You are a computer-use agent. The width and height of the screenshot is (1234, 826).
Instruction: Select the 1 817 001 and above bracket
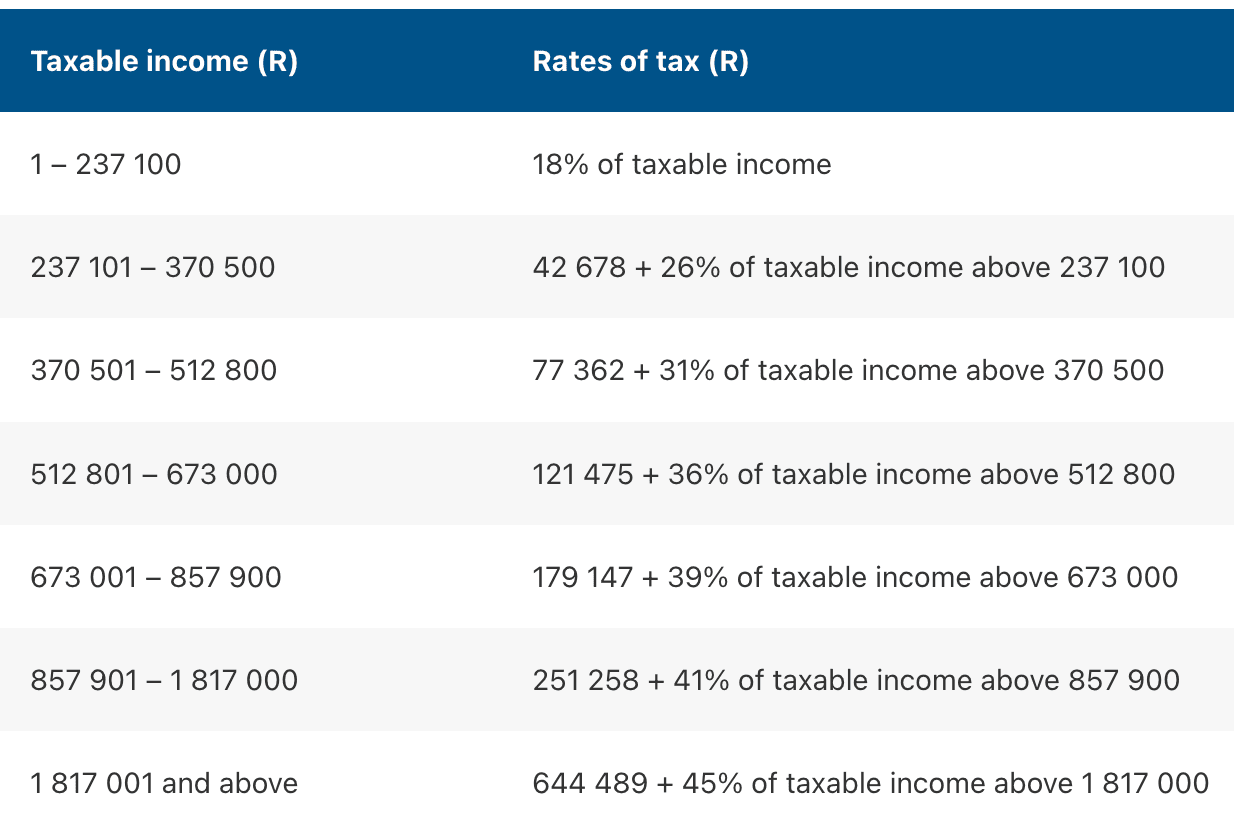[x=164, y=783]
